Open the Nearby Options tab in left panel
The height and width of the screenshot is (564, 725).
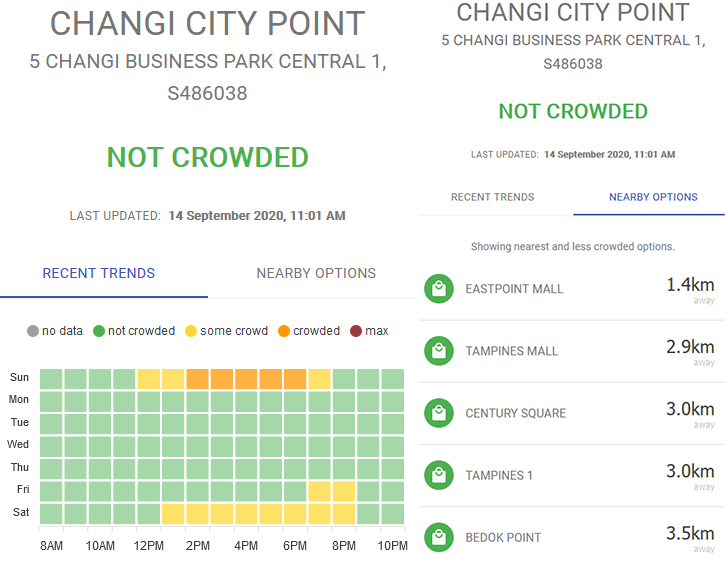click(x=316, y=273)
